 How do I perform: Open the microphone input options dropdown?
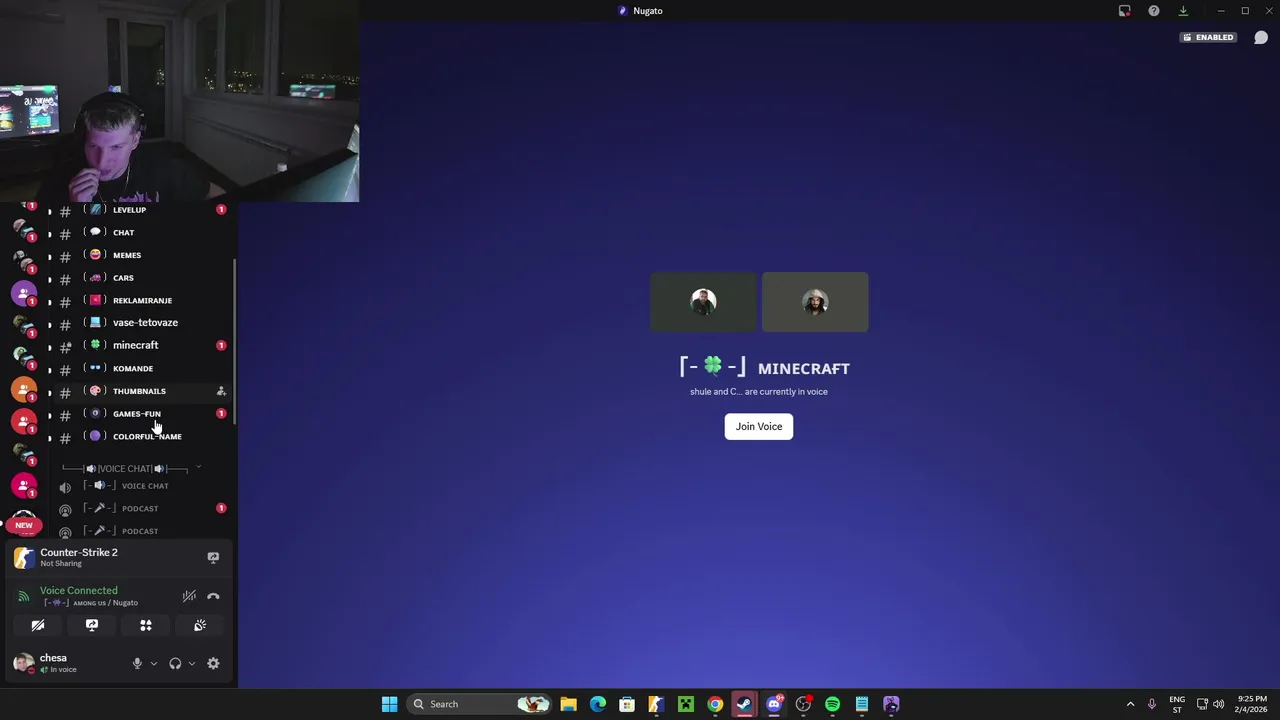(153, 663)
